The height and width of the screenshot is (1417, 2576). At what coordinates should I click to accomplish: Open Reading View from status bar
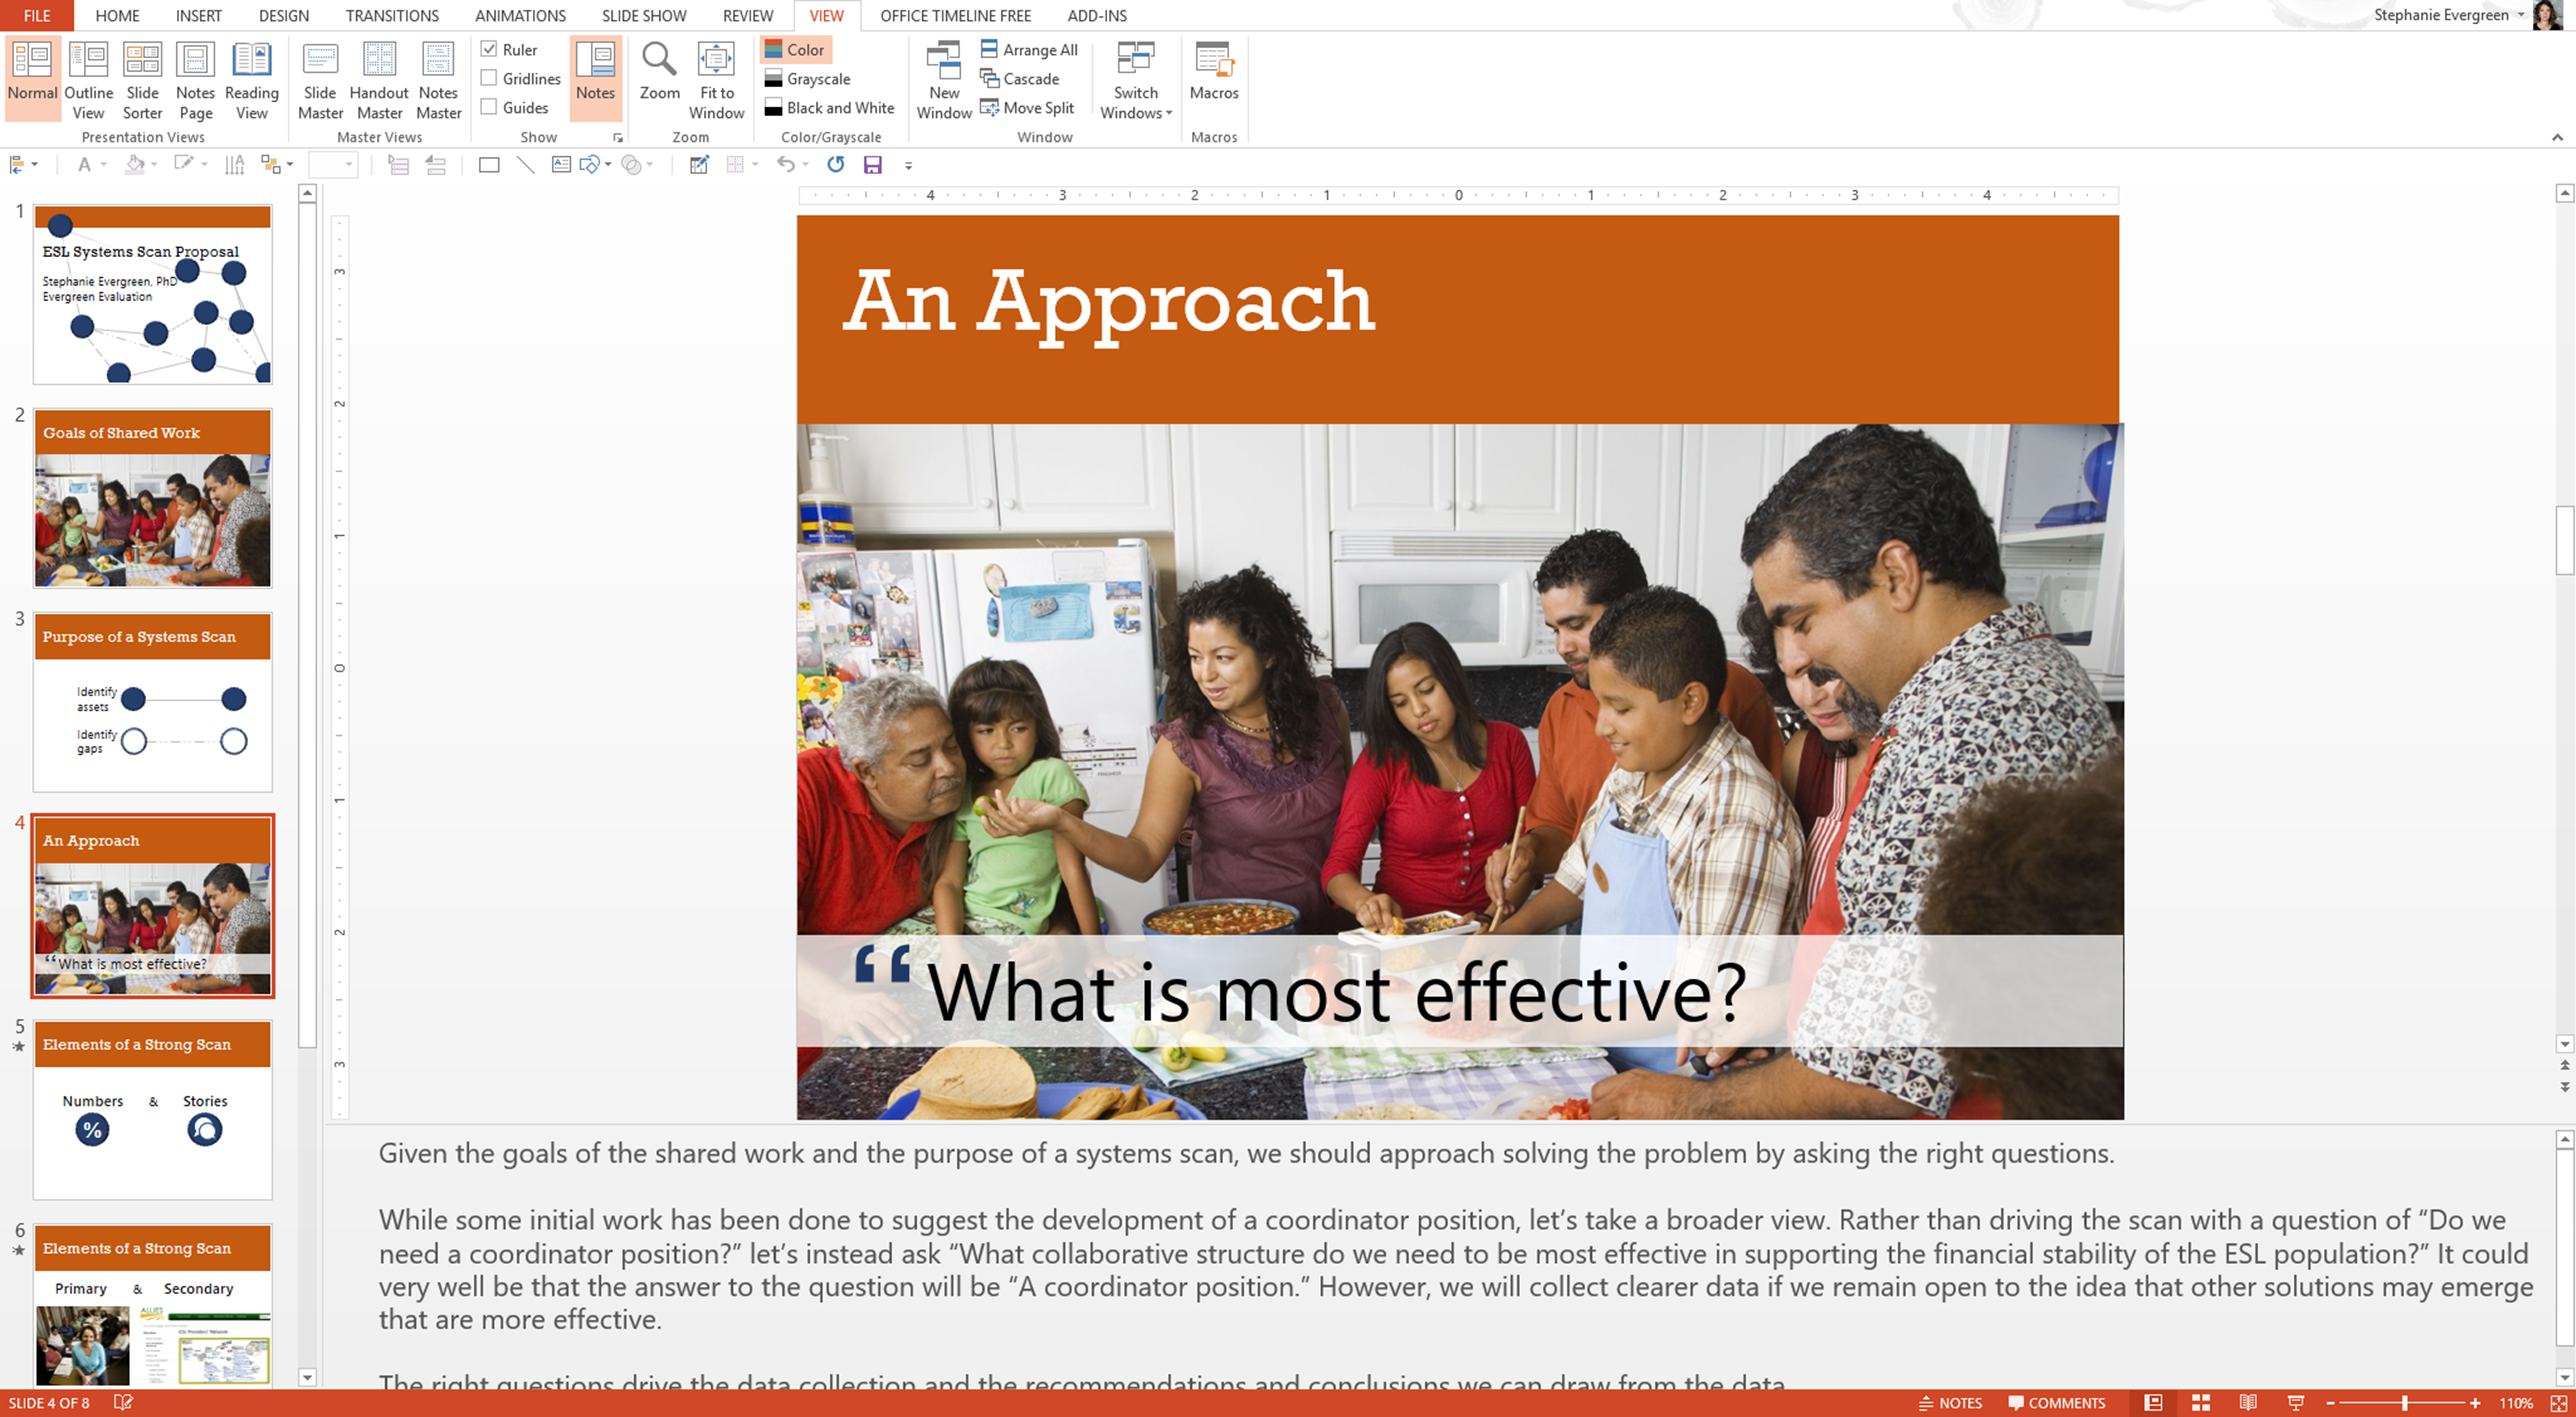[x=2247, y=1403]
